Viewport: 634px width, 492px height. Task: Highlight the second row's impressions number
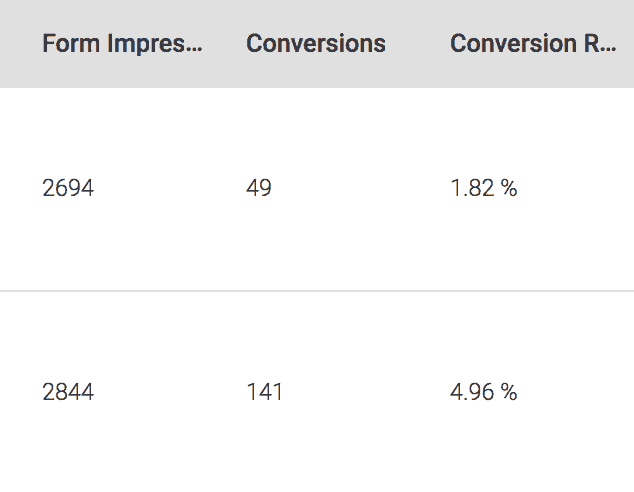(x=68, y=392)
